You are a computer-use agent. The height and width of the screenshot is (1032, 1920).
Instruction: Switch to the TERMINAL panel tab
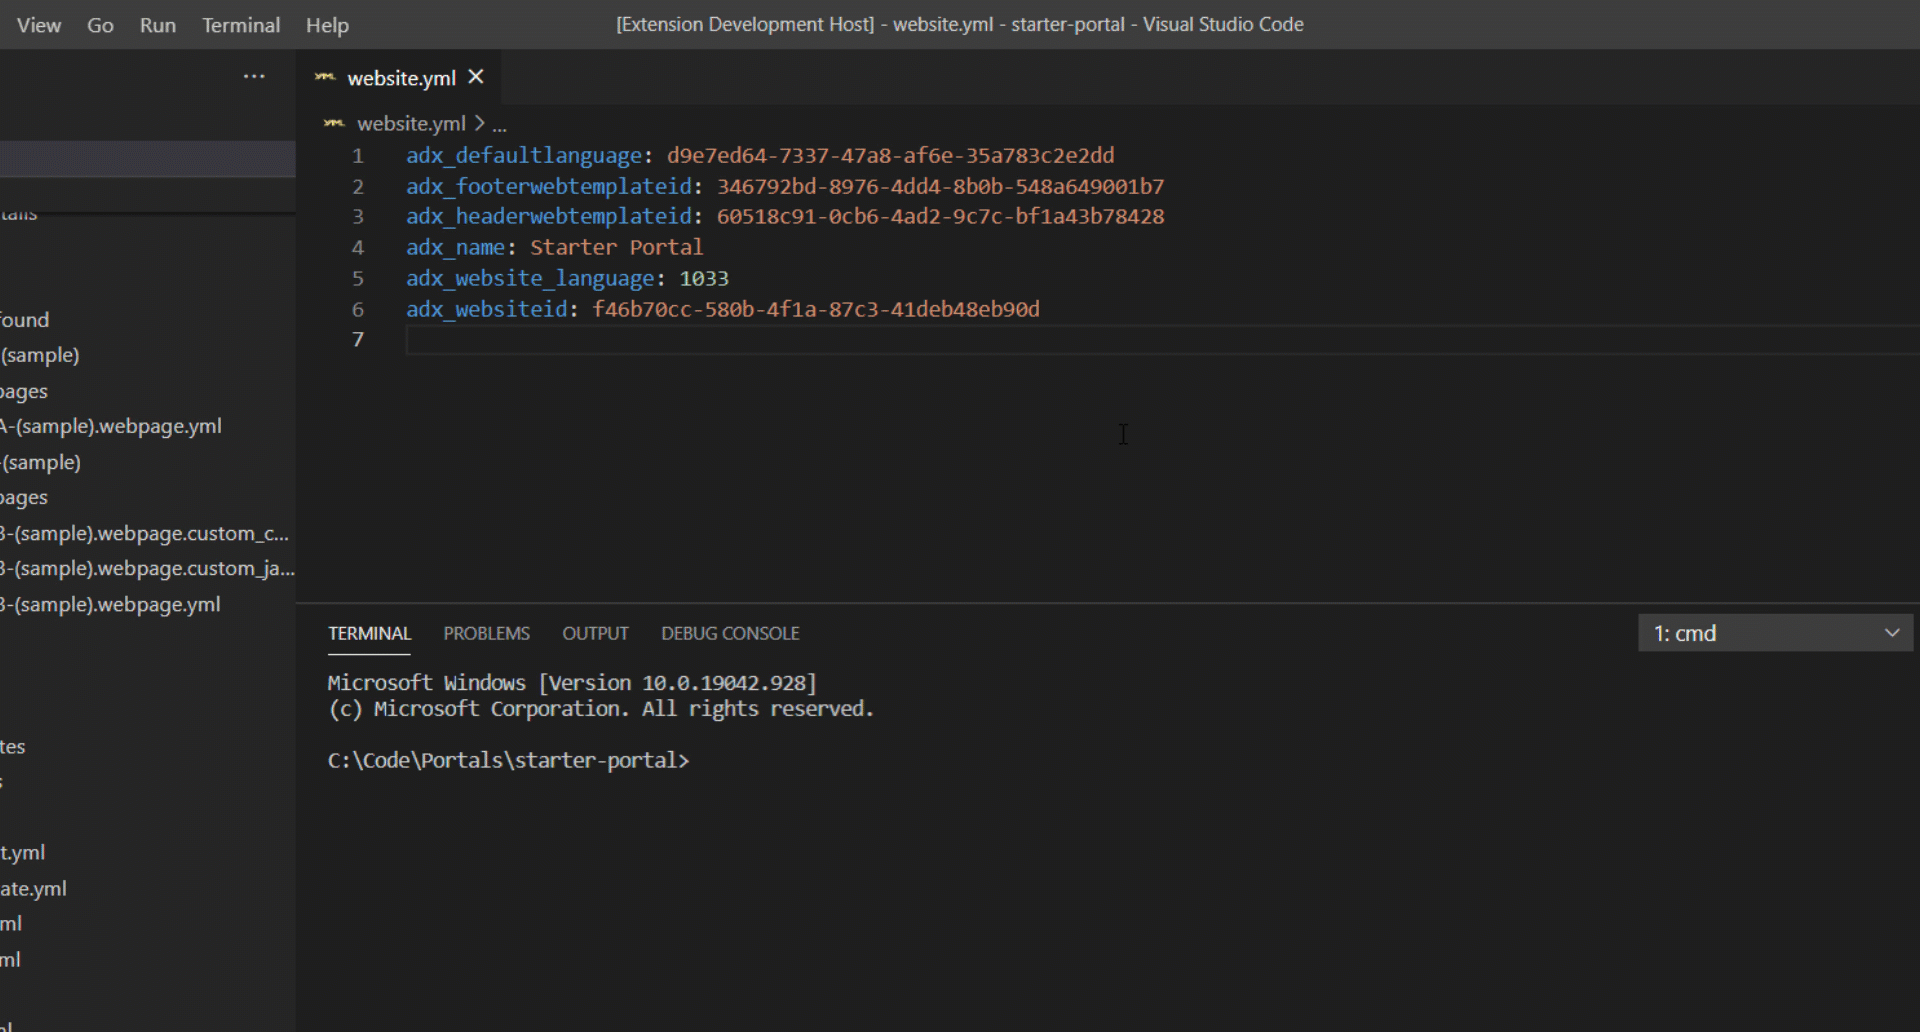[x=369, y=633]
